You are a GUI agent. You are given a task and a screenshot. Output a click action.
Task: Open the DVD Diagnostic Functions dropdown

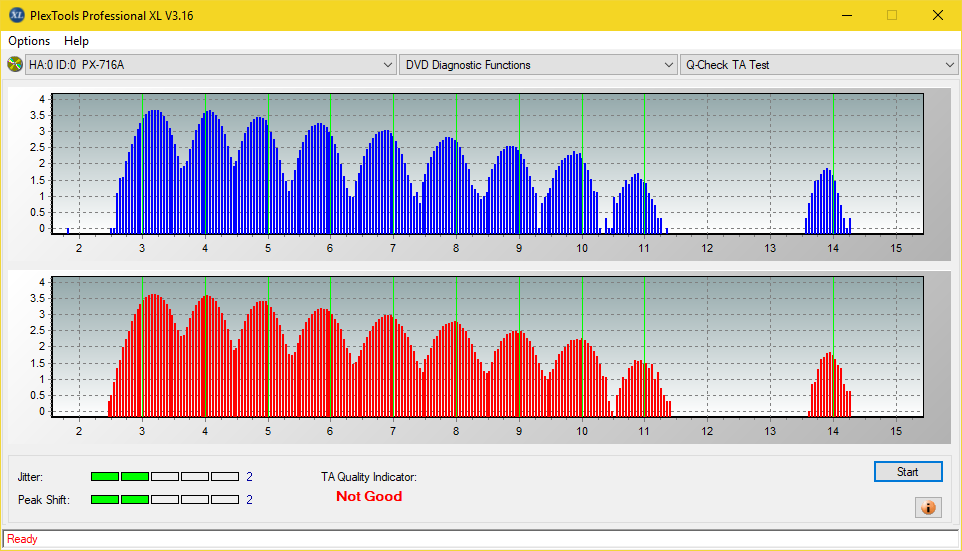click(537, 64)
